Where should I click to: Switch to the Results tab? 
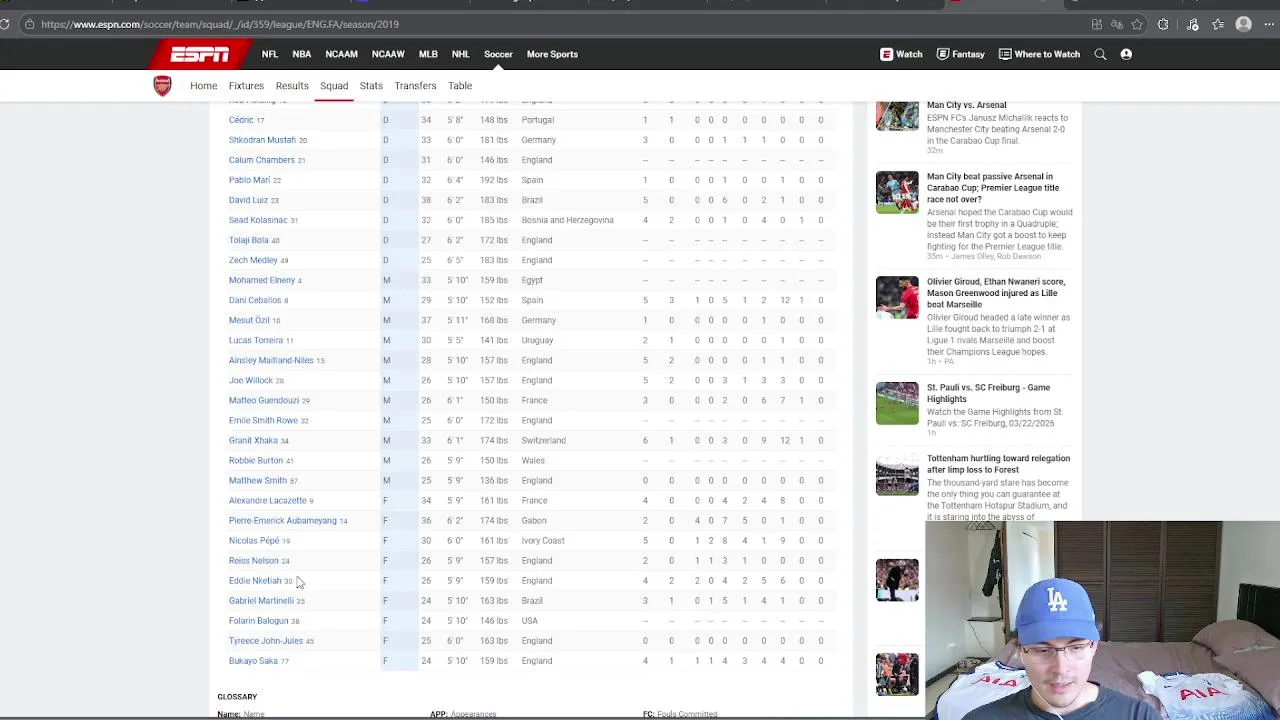(x=292, y=86)
